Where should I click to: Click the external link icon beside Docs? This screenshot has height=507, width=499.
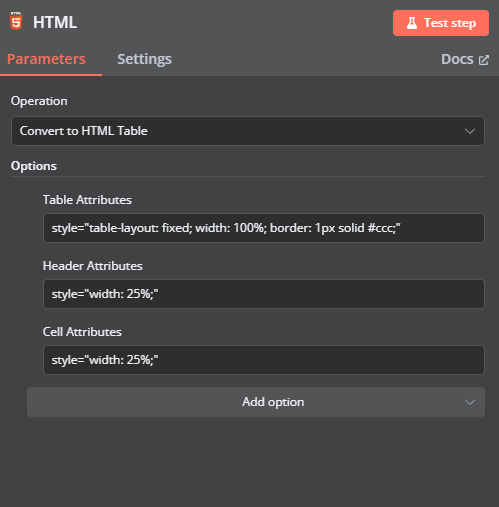click(484, 60)
